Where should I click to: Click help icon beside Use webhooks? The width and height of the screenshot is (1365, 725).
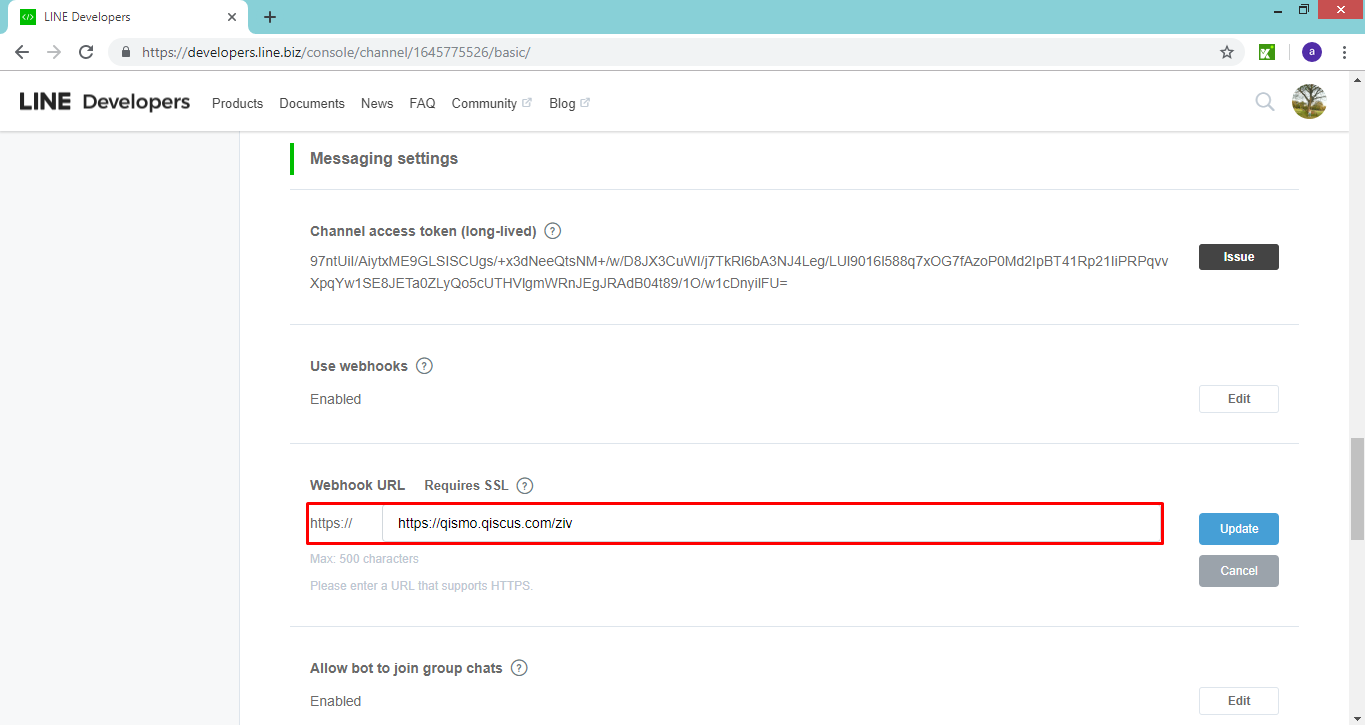click(x=424, y=366)
